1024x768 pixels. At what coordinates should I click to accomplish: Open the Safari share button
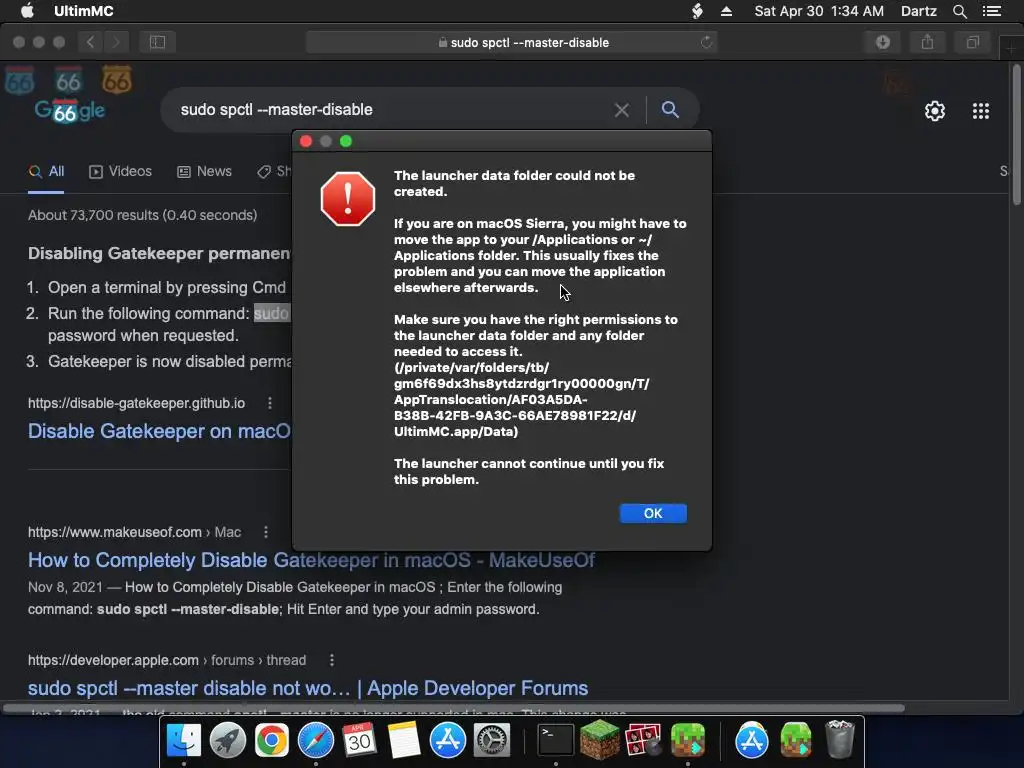coord(927,42)
